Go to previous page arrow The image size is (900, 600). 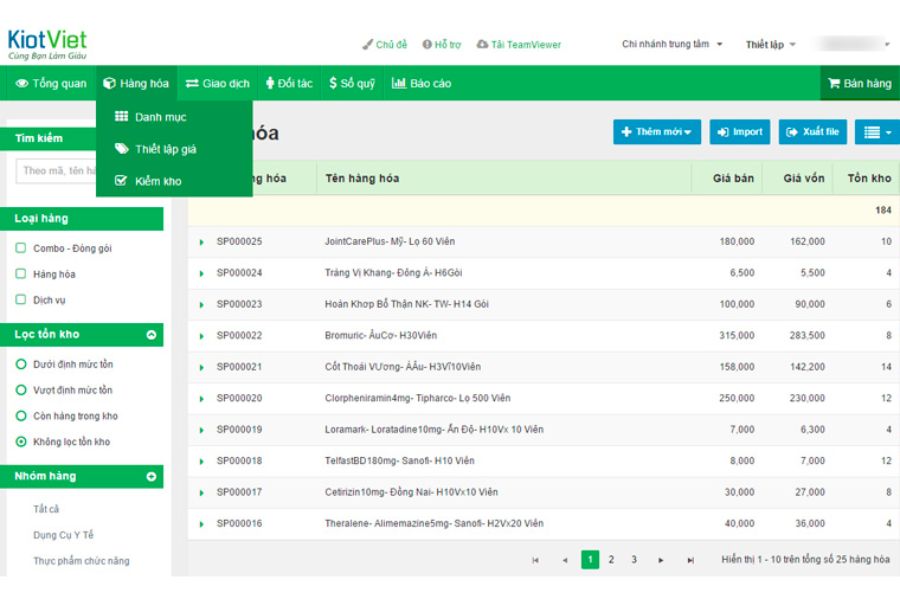[x=565, y=560]
